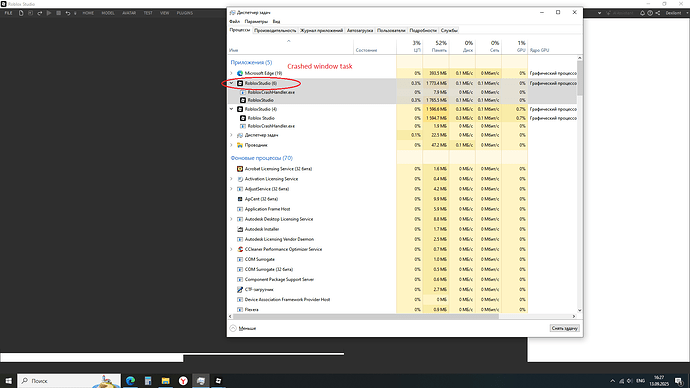Sort by the Память column header
The height and width of the screenshot is (388, 690).
coord(436,46)
